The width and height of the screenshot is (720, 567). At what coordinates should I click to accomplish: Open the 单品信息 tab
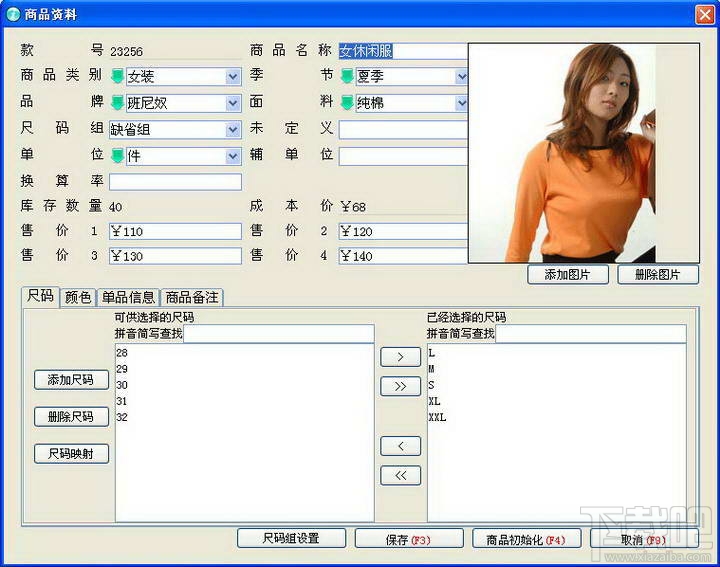click(x=128, y=298)
